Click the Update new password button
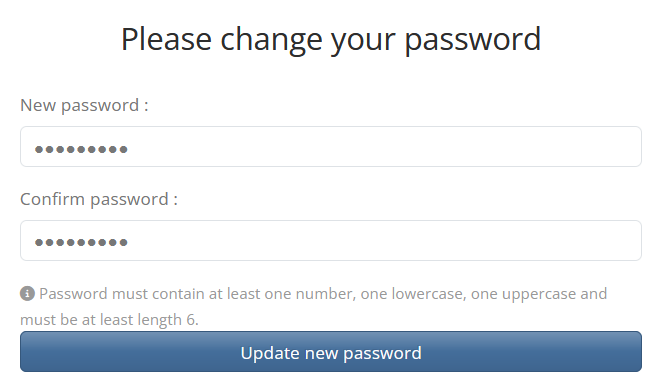The image size is (653, 381). click(331, 351)
